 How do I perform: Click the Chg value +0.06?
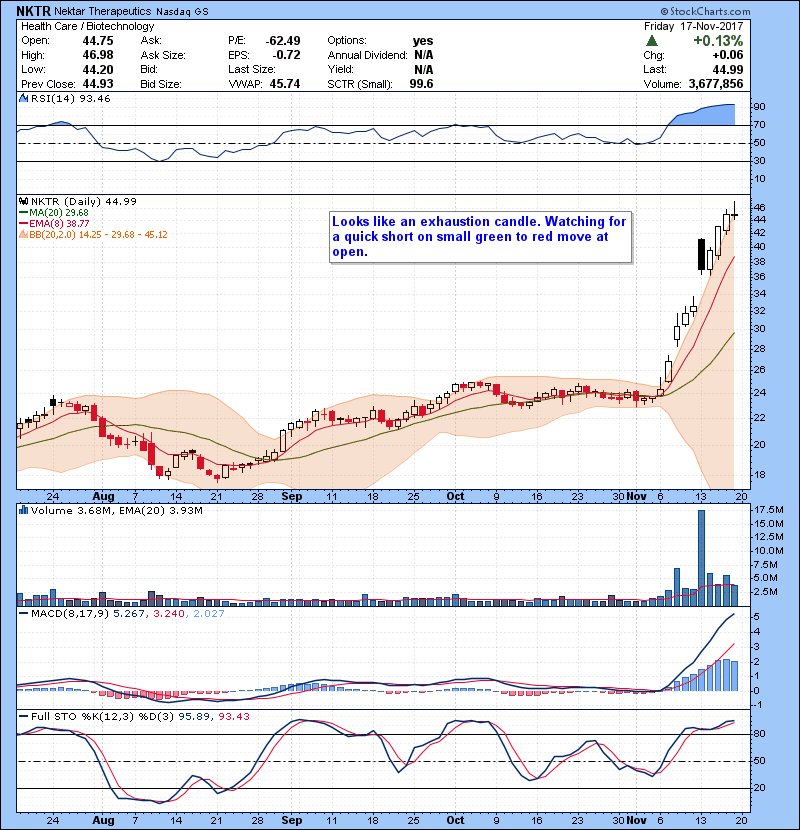coord(727,55)
